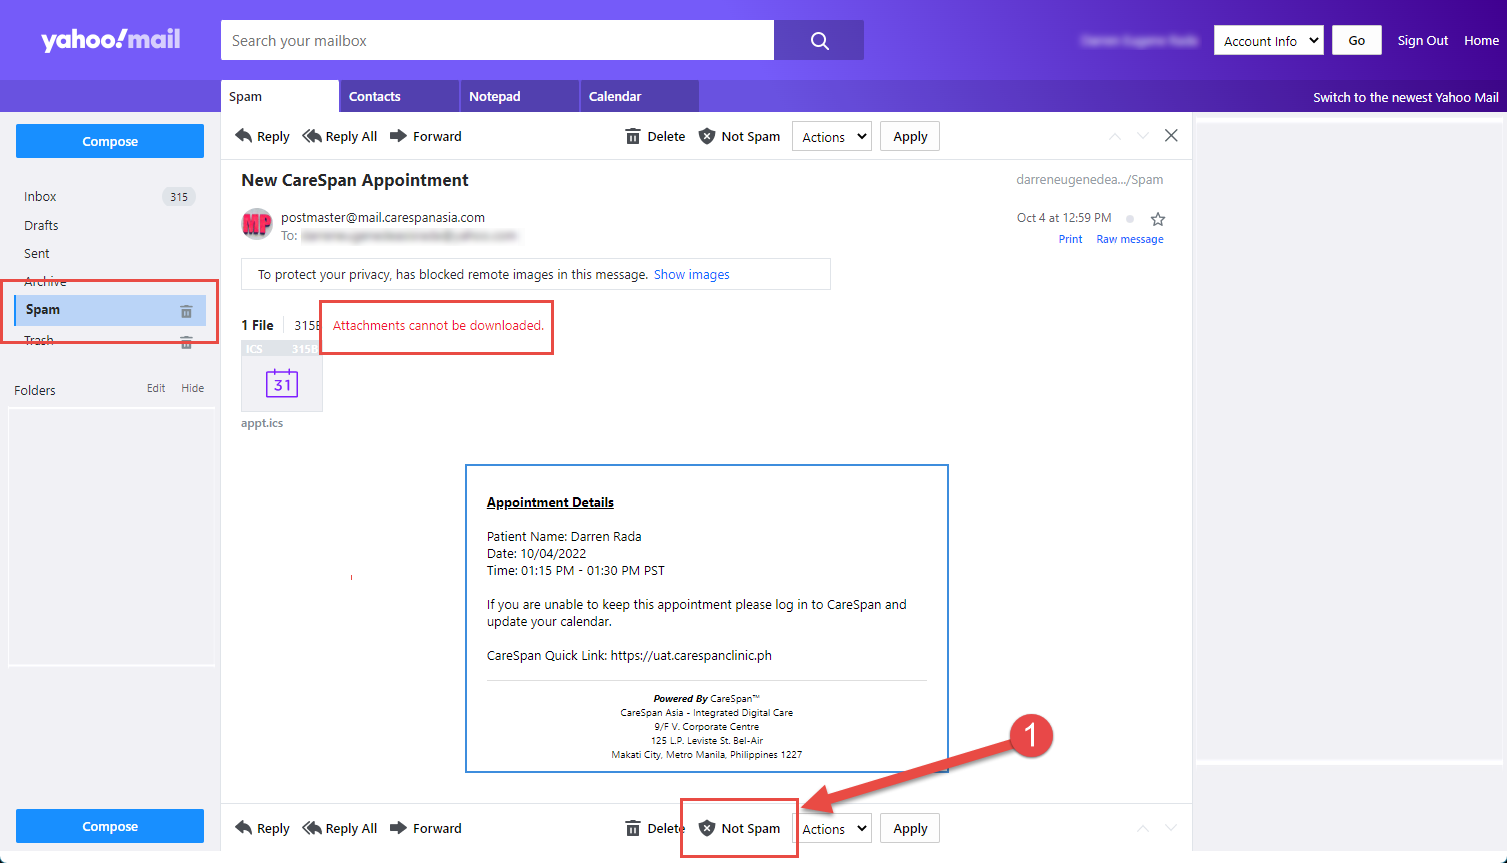Screen dimensions: 1507x863
Task: Click Edit next to Folders
Action: click(x=156, y=388)
